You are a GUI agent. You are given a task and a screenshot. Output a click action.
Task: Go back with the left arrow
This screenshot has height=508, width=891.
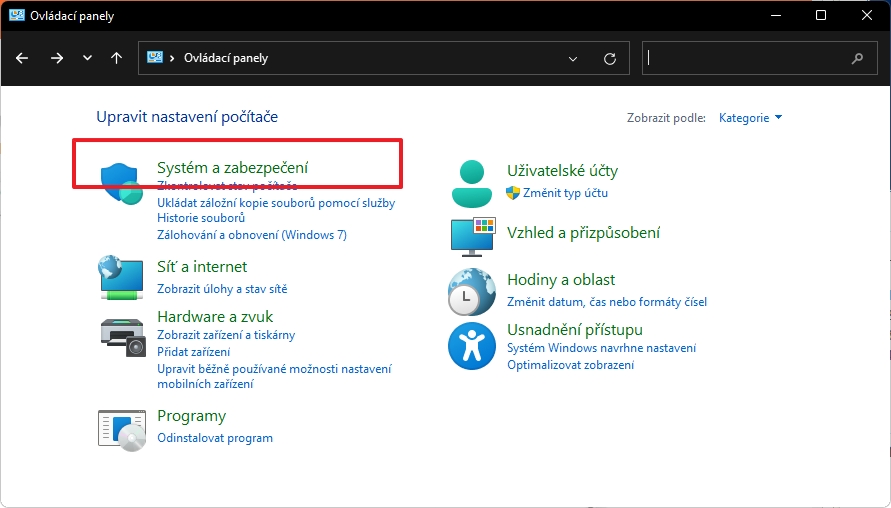22,58
